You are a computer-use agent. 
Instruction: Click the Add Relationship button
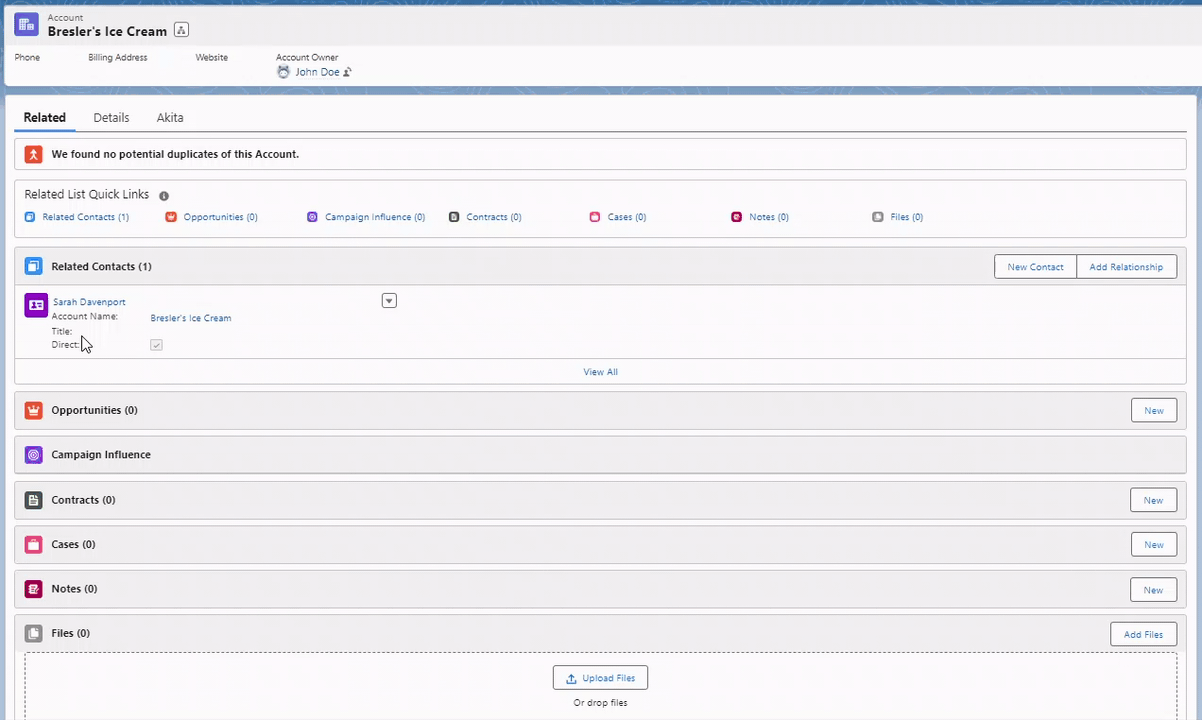pos(1126,267)
